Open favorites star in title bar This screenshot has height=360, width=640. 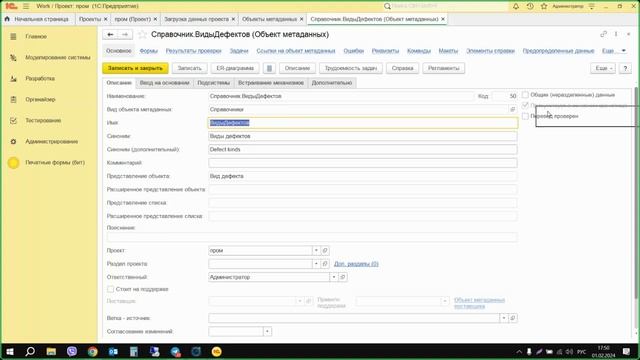coord(544,6)
